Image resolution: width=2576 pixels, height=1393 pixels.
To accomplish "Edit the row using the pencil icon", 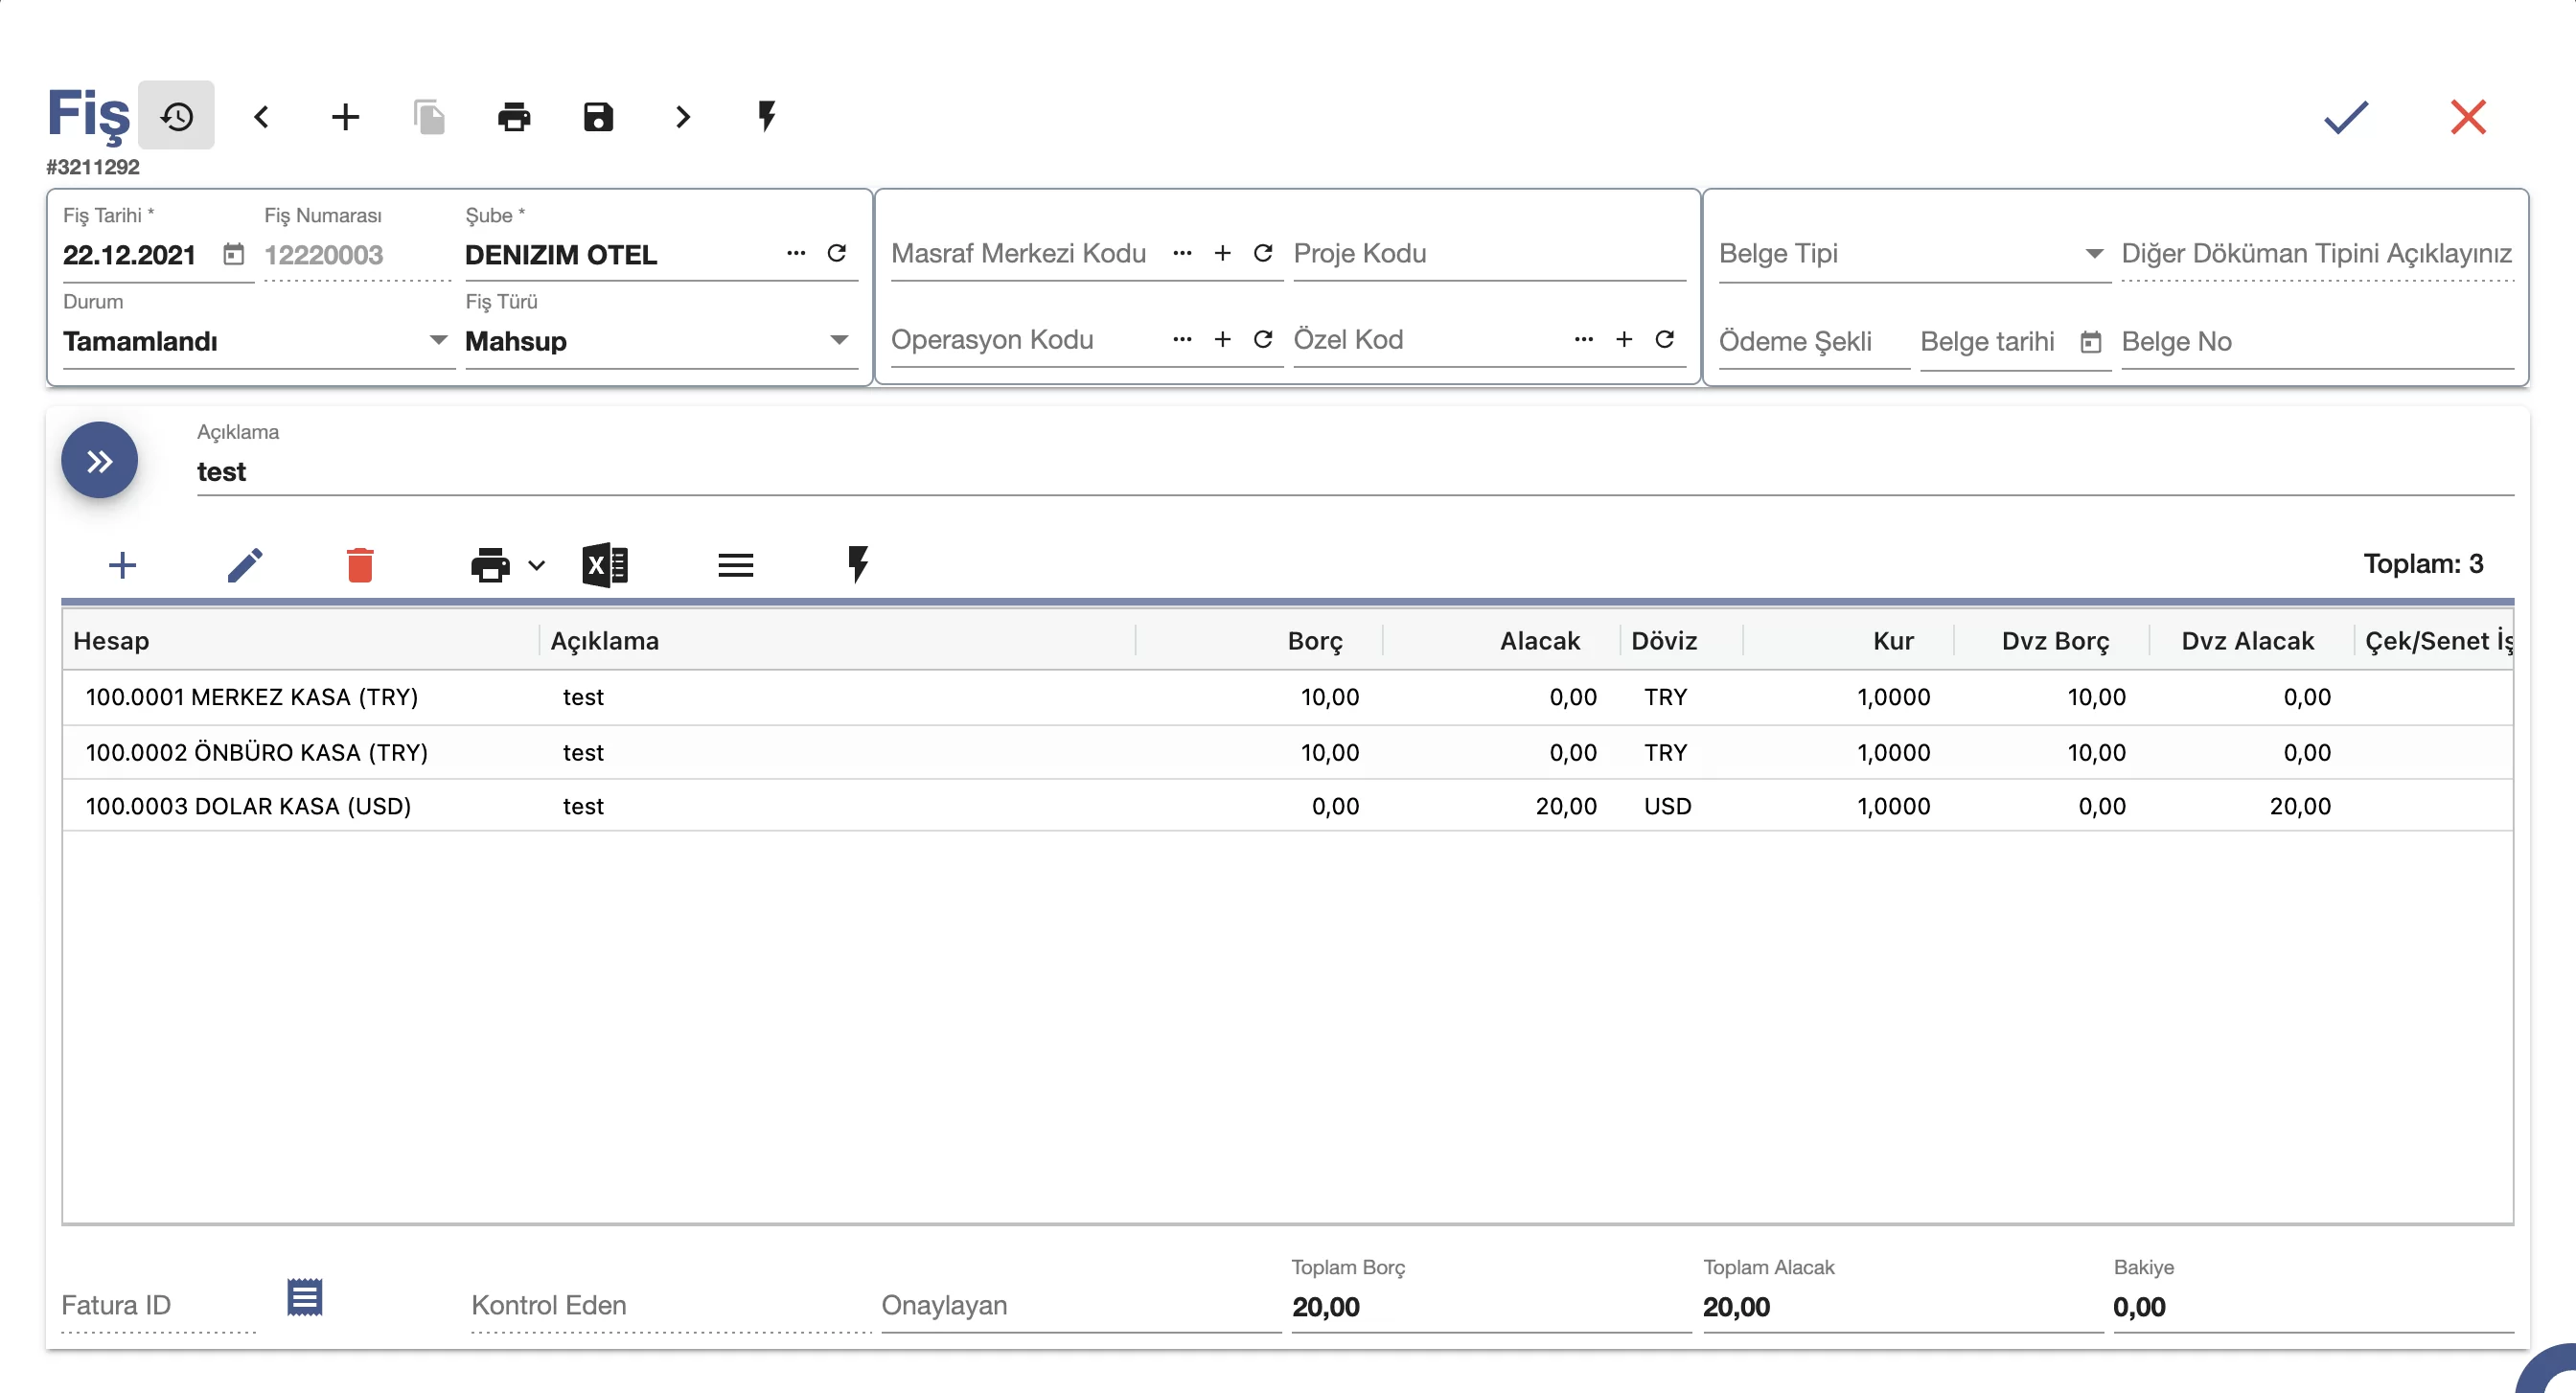I will click(x=245, y=565).
